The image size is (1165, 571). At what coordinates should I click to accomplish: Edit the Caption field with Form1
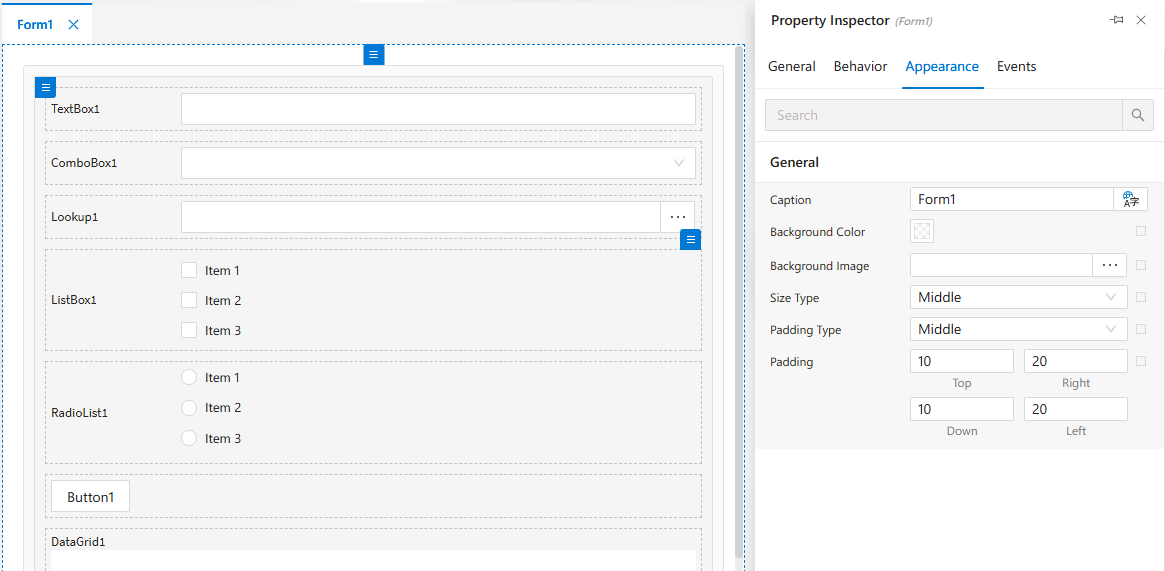1011,199
